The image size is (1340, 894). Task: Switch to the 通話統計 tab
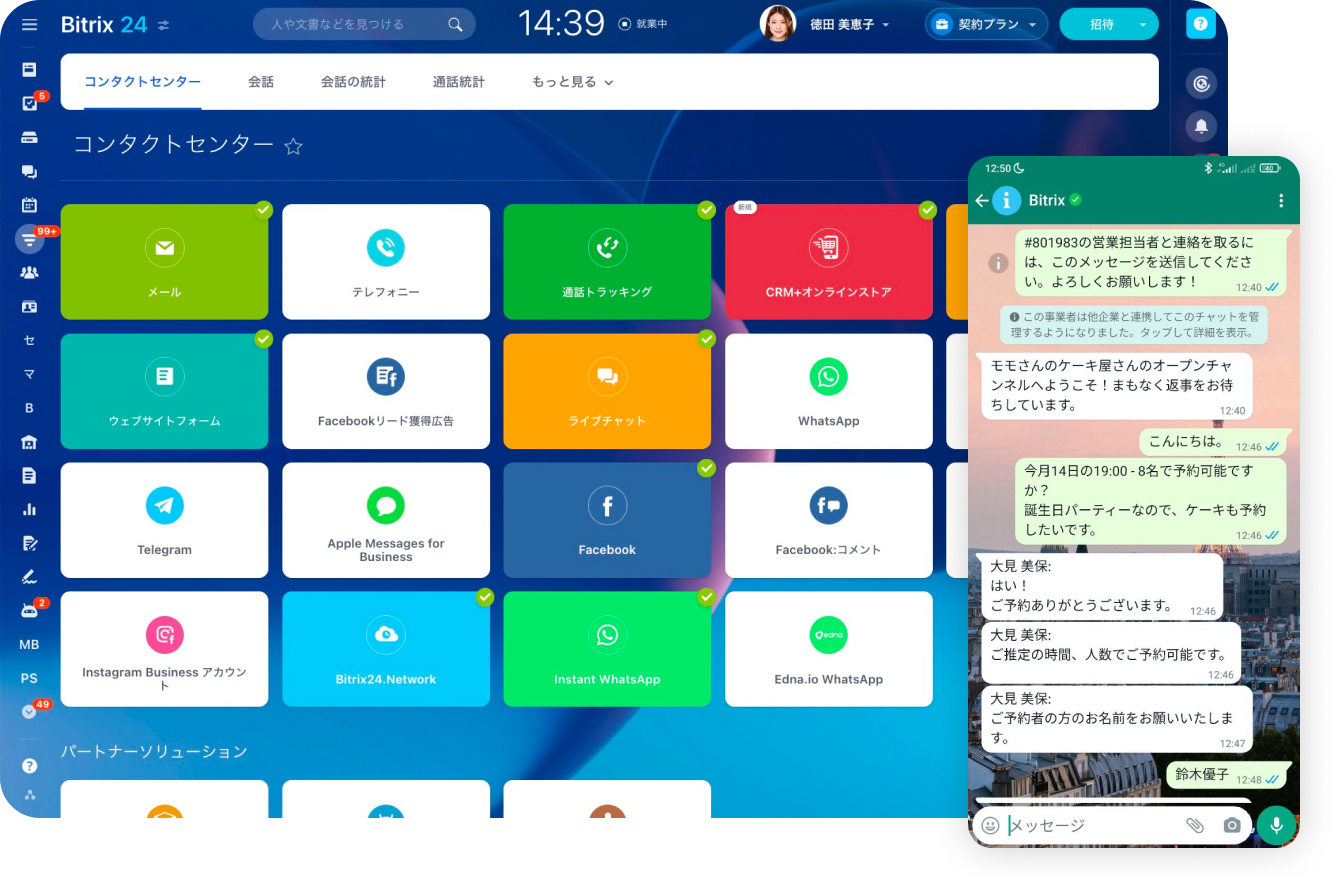coord(458,82)
